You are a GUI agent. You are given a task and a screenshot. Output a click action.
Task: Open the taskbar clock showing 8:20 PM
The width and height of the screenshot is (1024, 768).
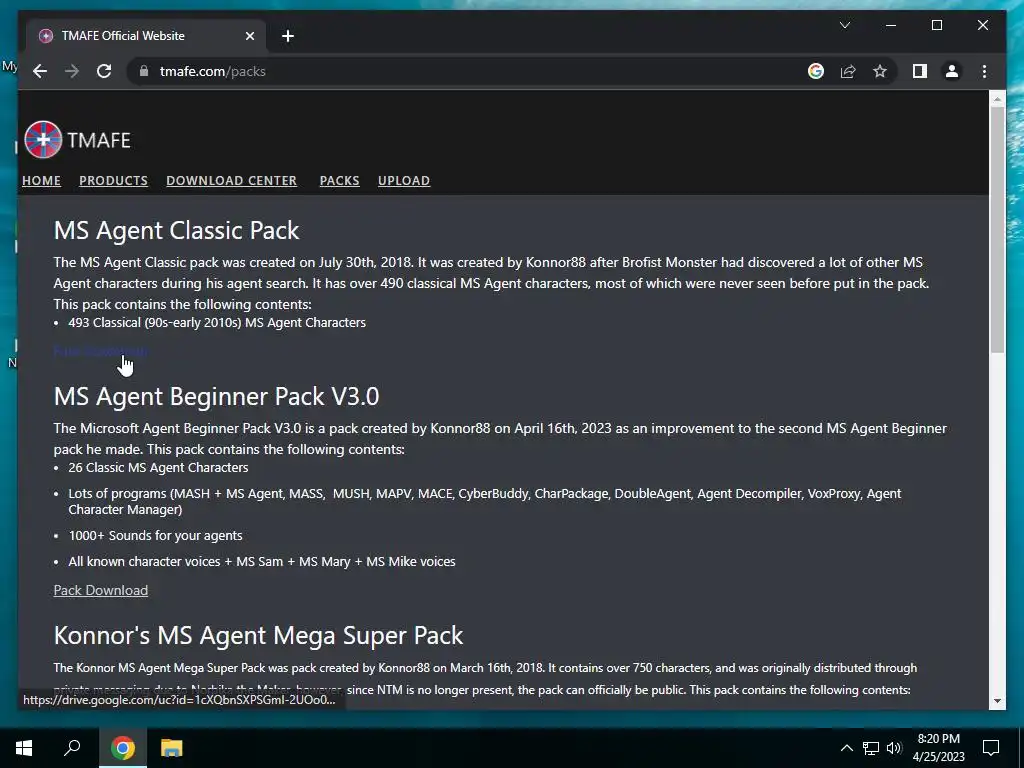tap(938, 748)
